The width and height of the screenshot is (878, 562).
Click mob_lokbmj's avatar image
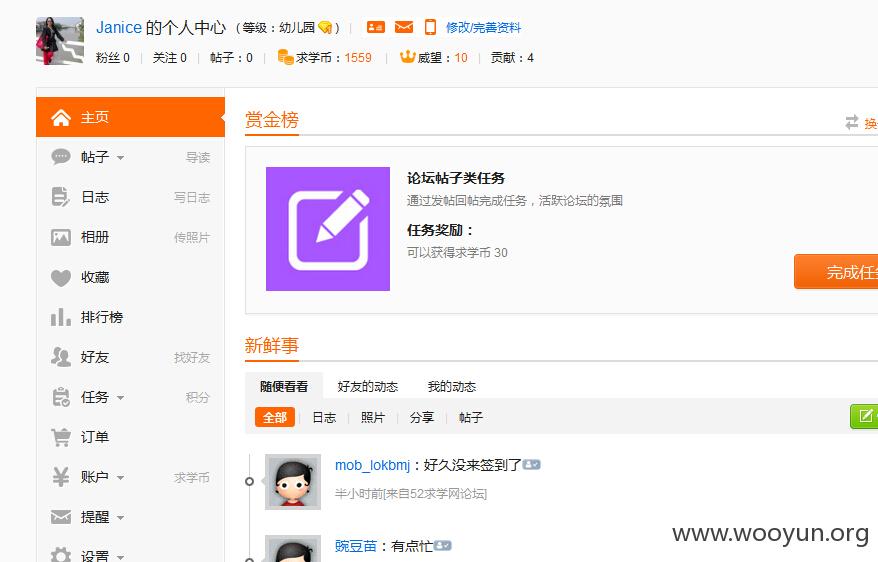[293, 481]
